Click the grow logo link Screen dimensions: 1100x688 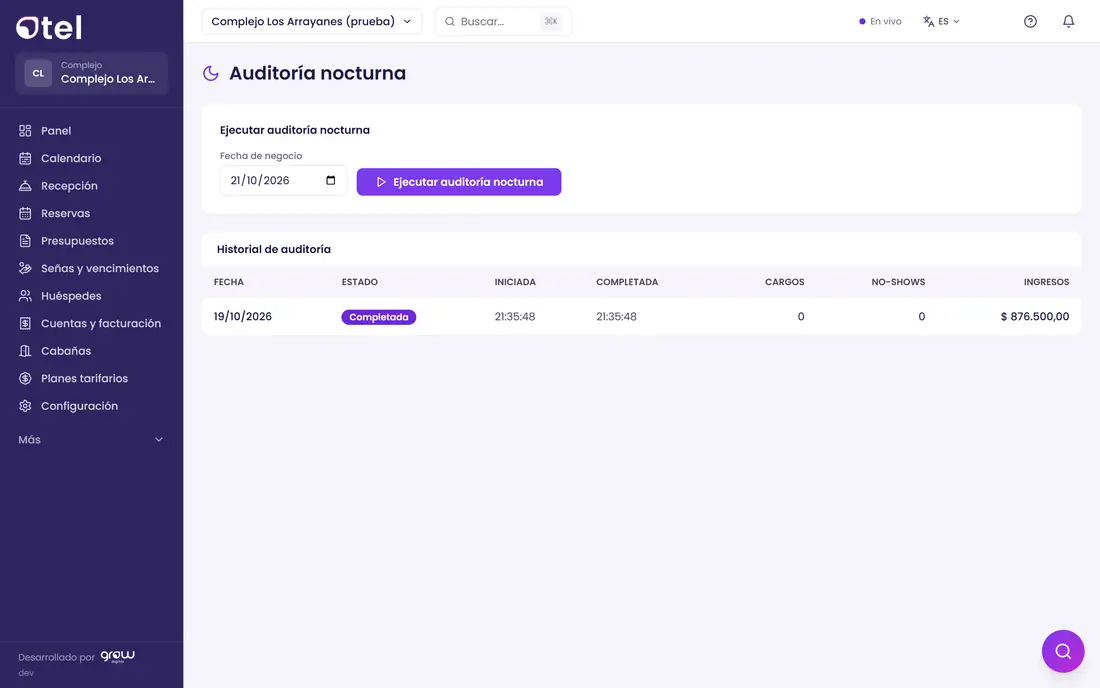117,656
